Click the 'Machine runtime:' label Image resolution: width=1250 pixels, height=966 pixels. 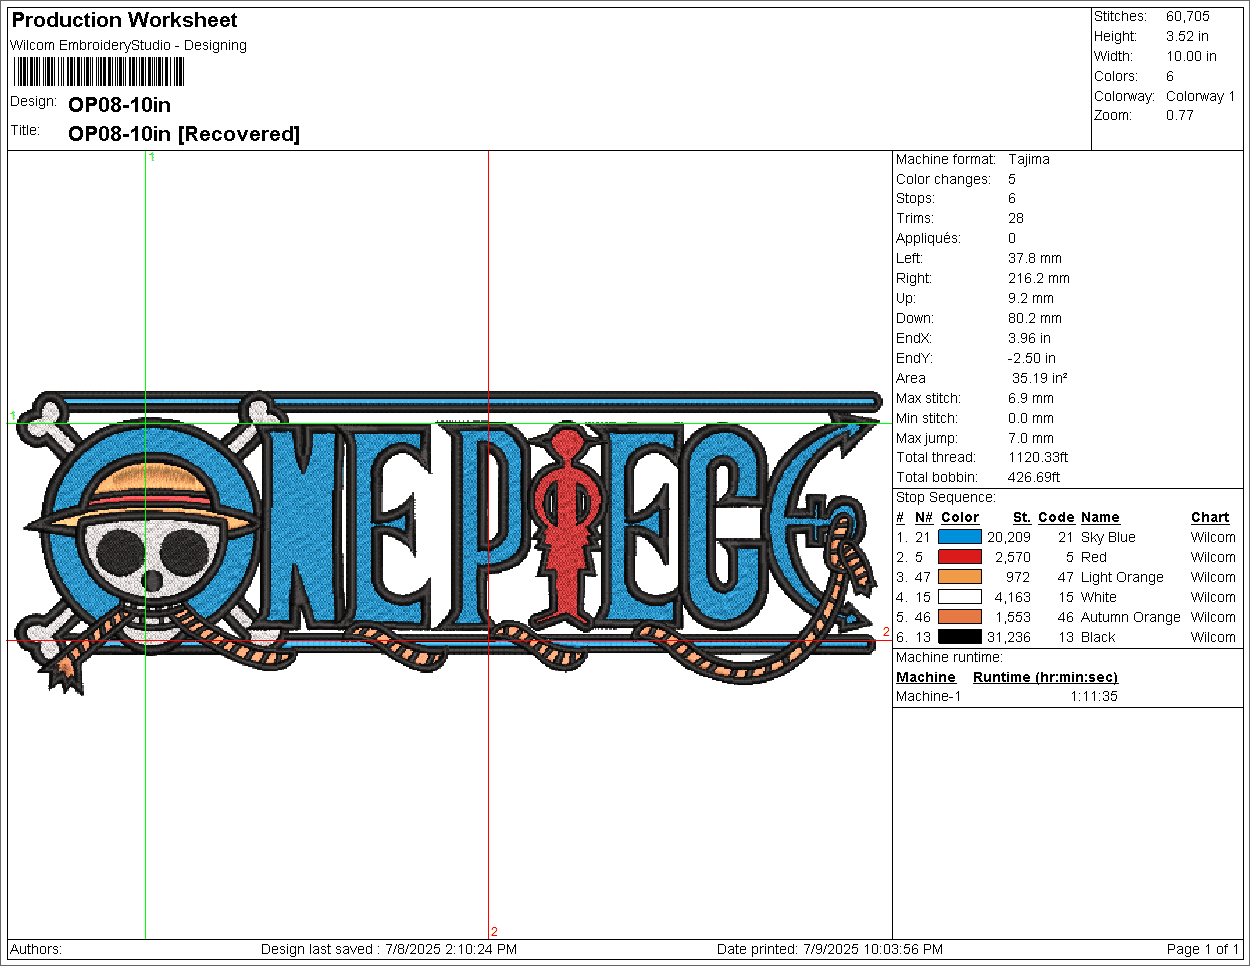[x=949, y=657]
